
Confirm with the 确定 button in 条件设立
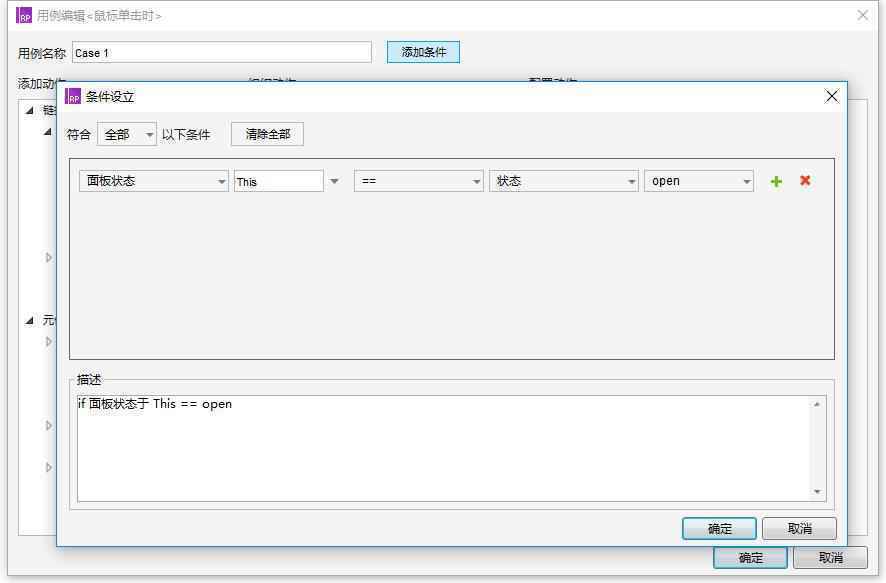pos(718,528)
